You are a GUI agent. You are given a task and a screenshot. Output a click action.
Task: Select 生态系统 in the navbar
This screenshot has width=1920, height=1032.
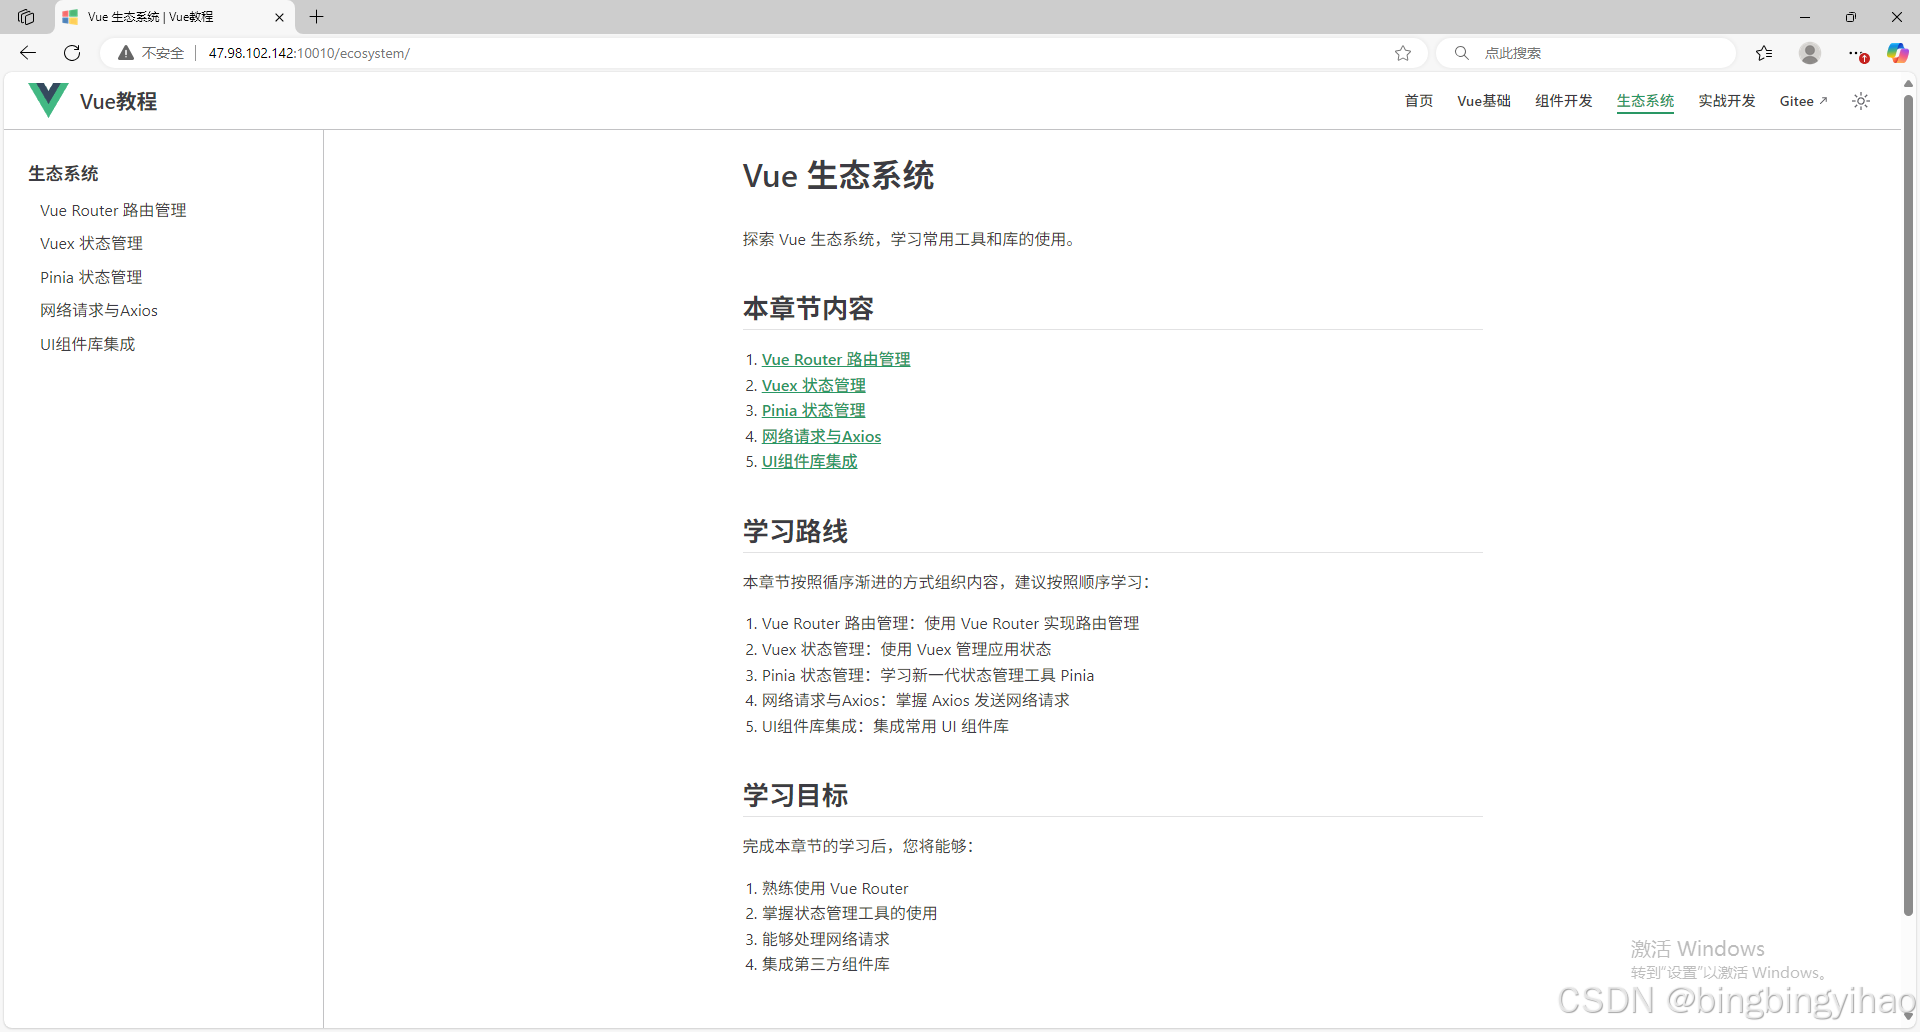pos(1645,101)
